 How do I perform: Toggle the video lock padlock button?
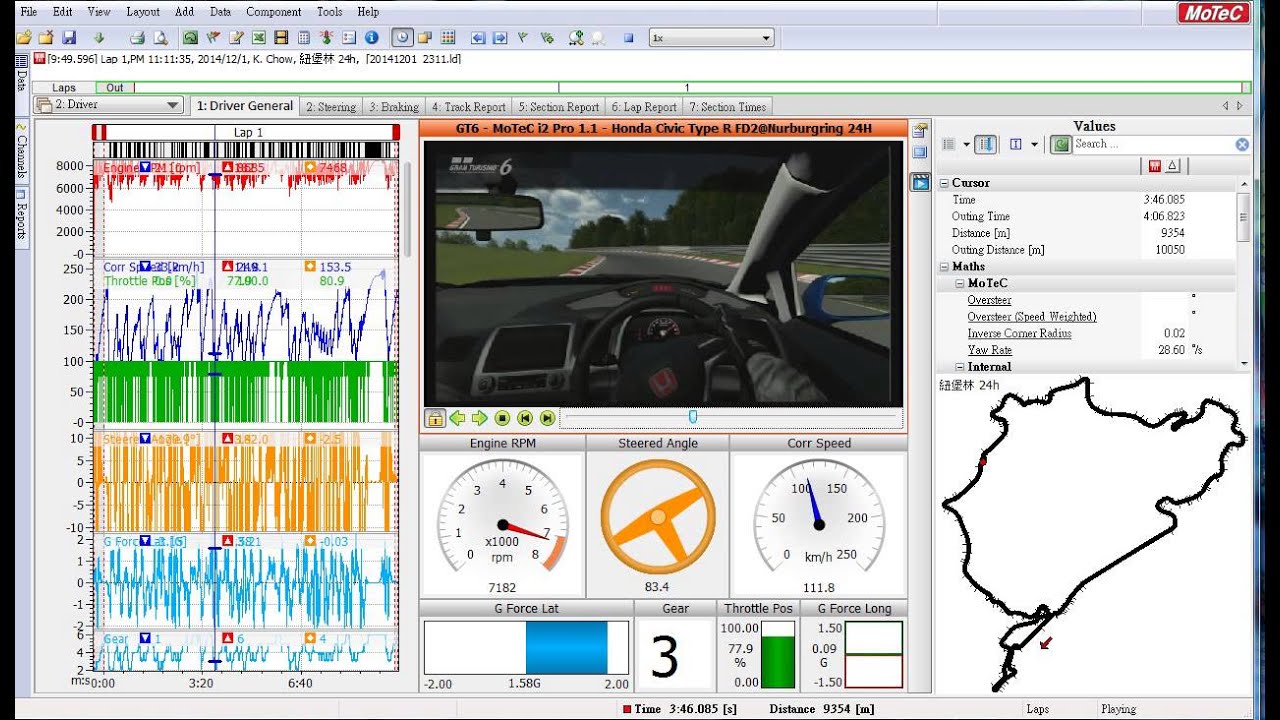click(x=434, y=418)
